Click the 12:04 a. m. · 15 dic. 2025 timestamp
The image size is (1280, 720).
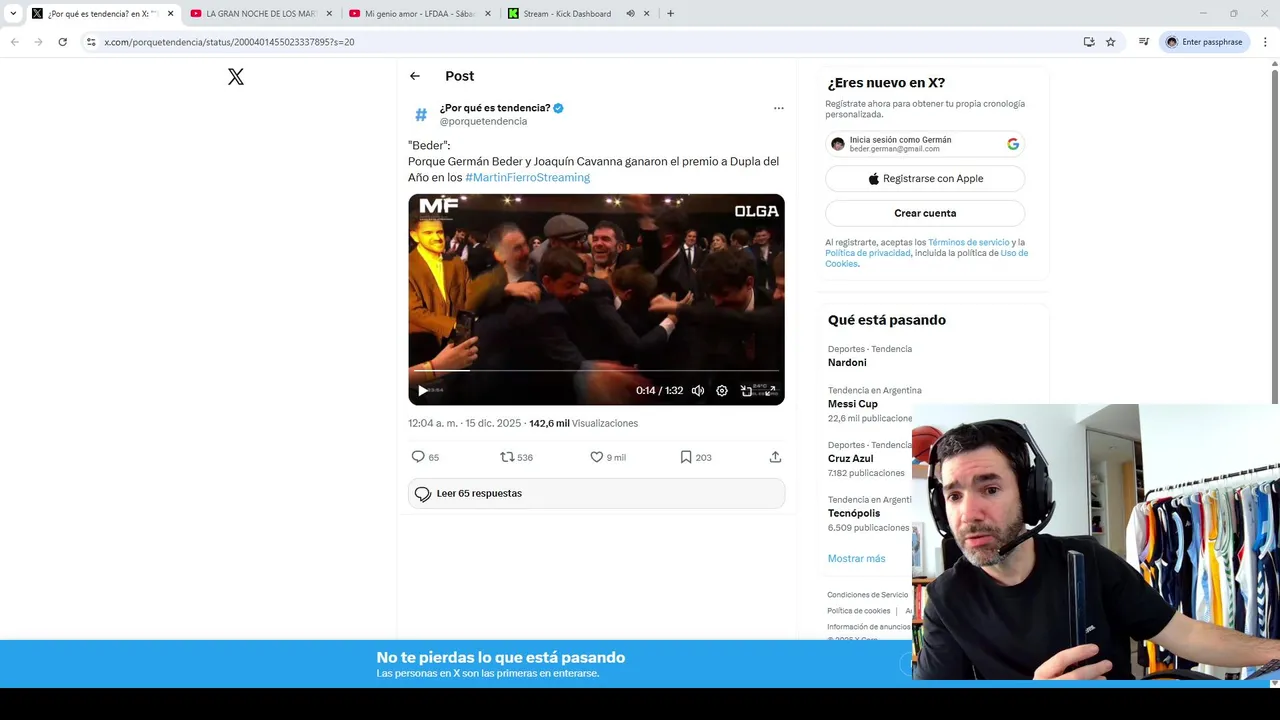click(x=465, y=423)
